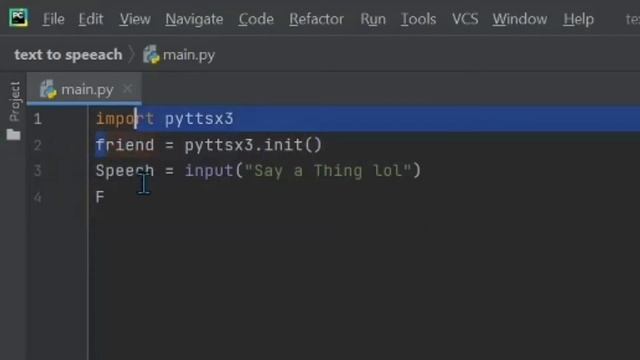The height and width of the screenshot is (360, 640).
Task: Open the Tools menu
Action: pos(418,19)
